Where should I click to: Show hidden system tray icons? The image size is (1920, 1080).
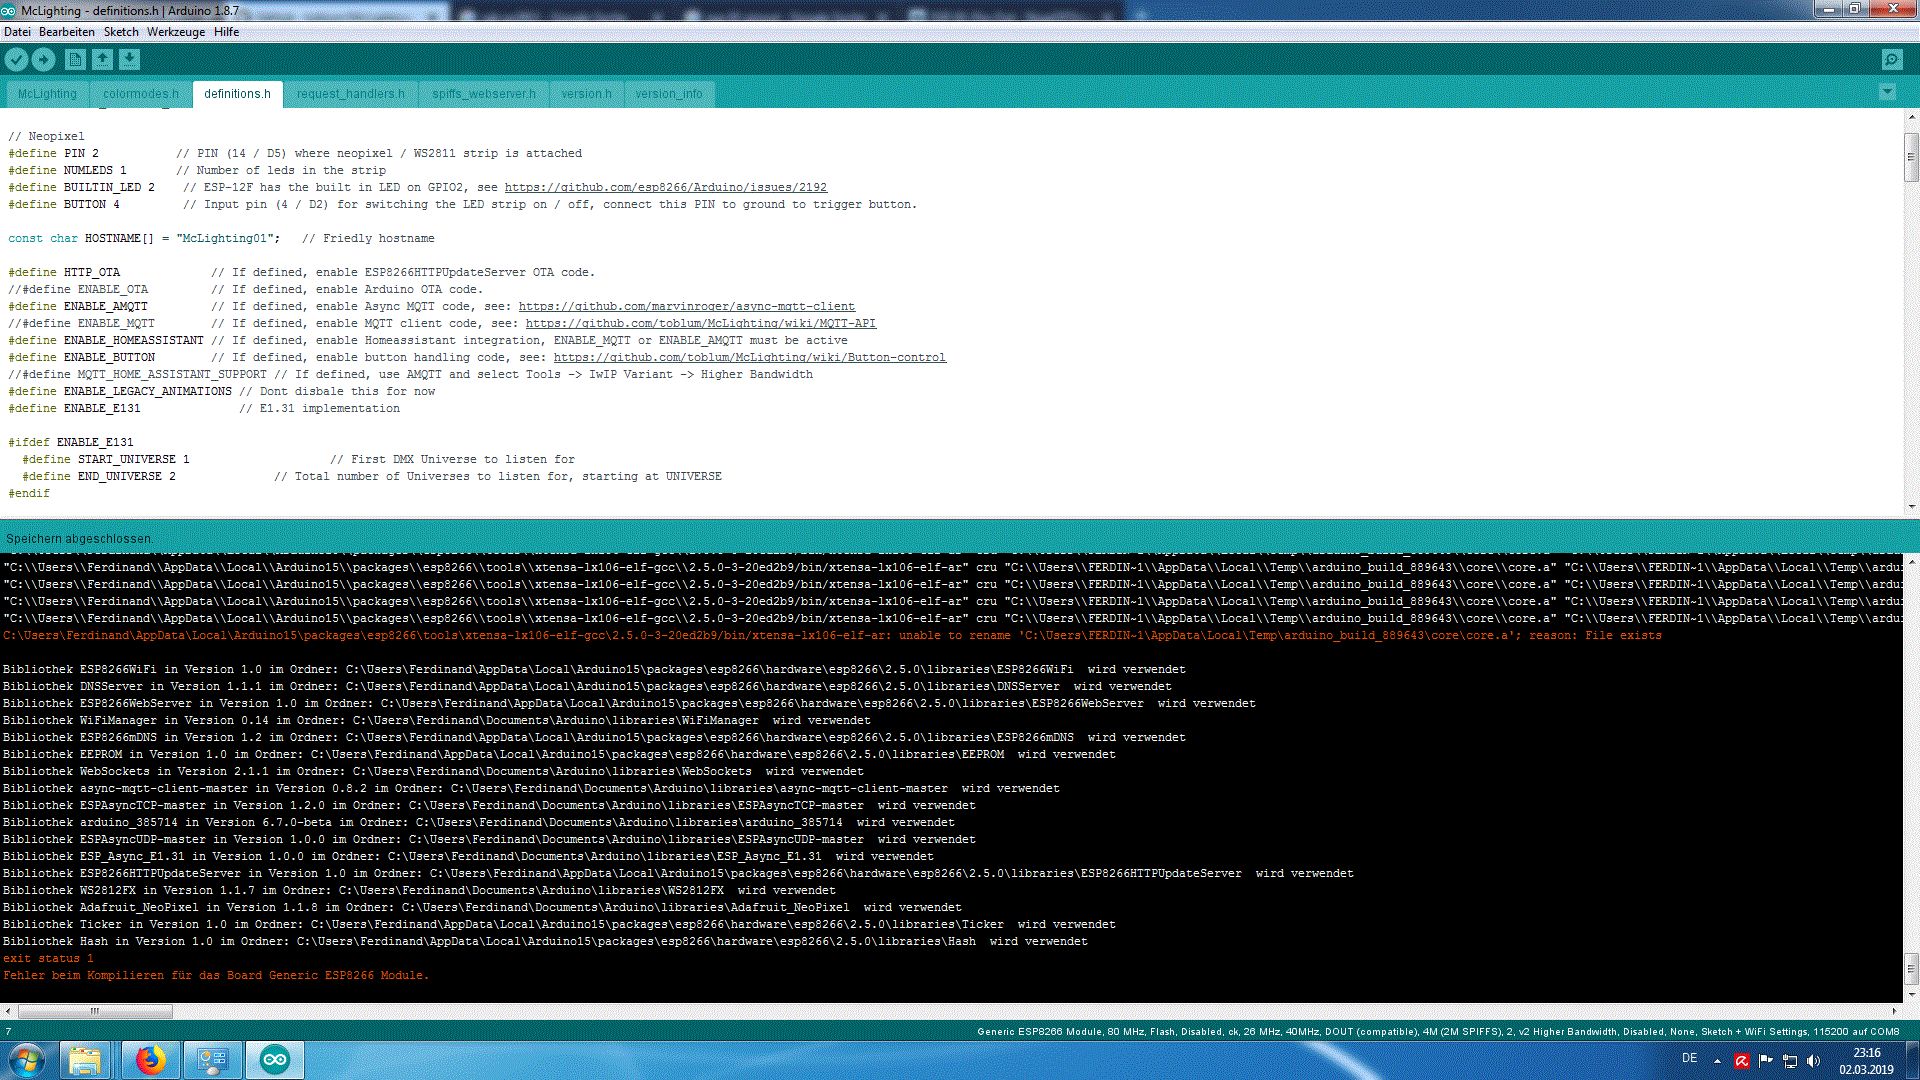coord(1717,1061)
